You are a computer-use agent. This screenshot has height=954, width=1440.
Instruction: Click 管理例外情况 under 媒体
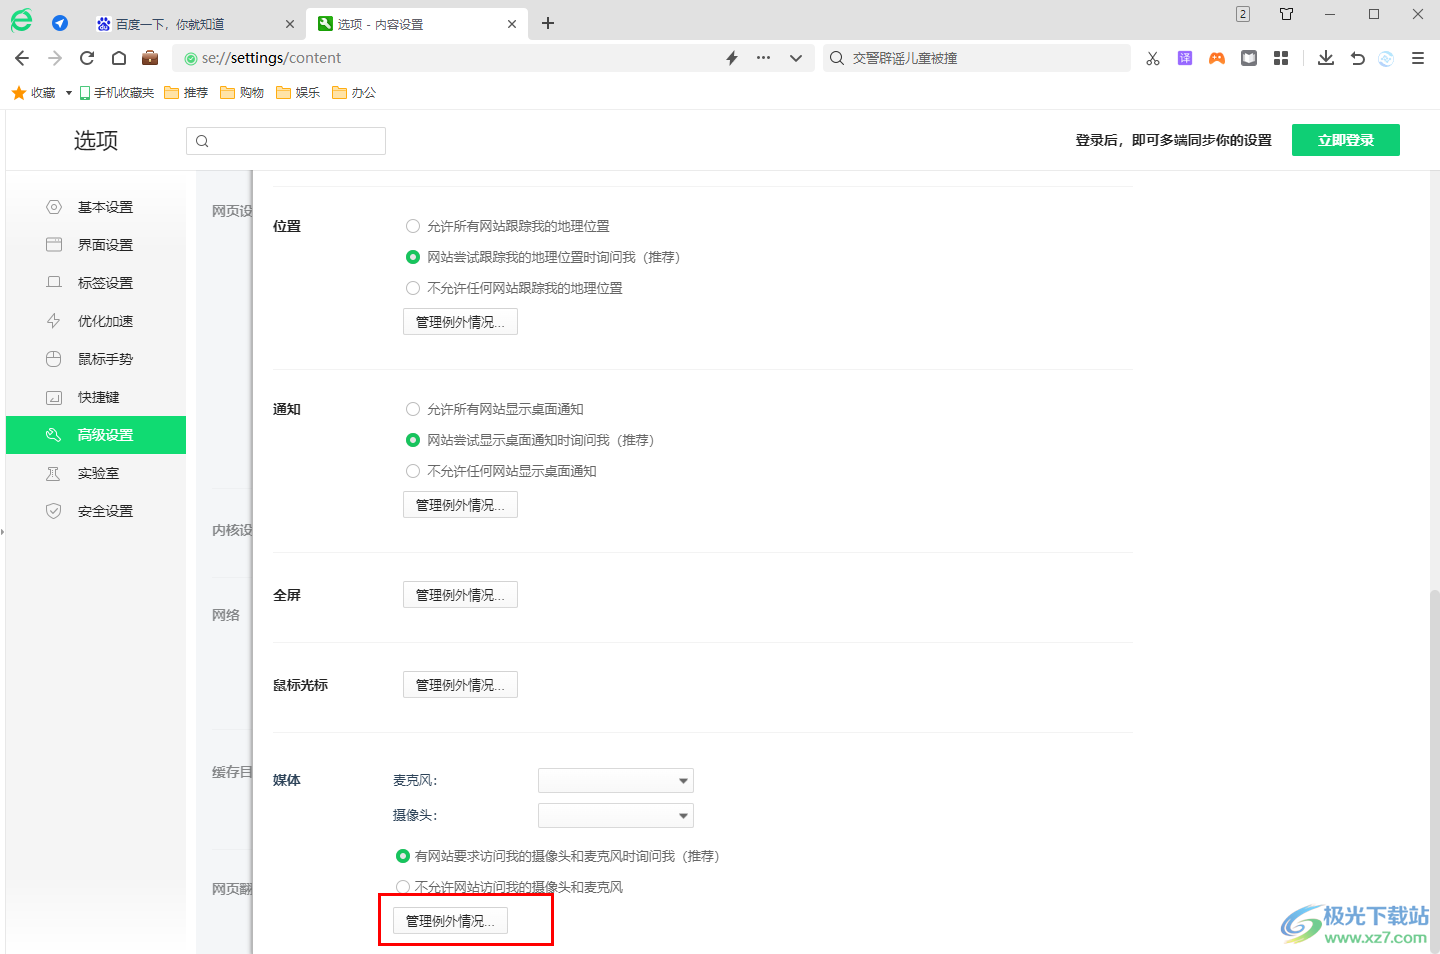[450, 921]
